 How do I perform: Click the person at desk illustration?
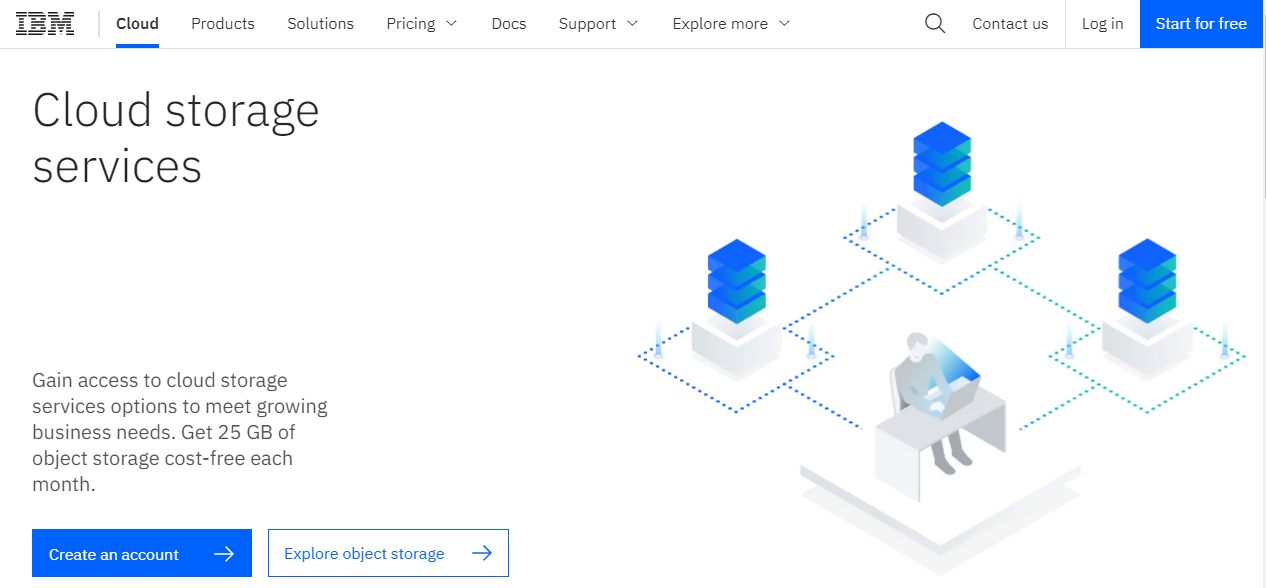930,400
